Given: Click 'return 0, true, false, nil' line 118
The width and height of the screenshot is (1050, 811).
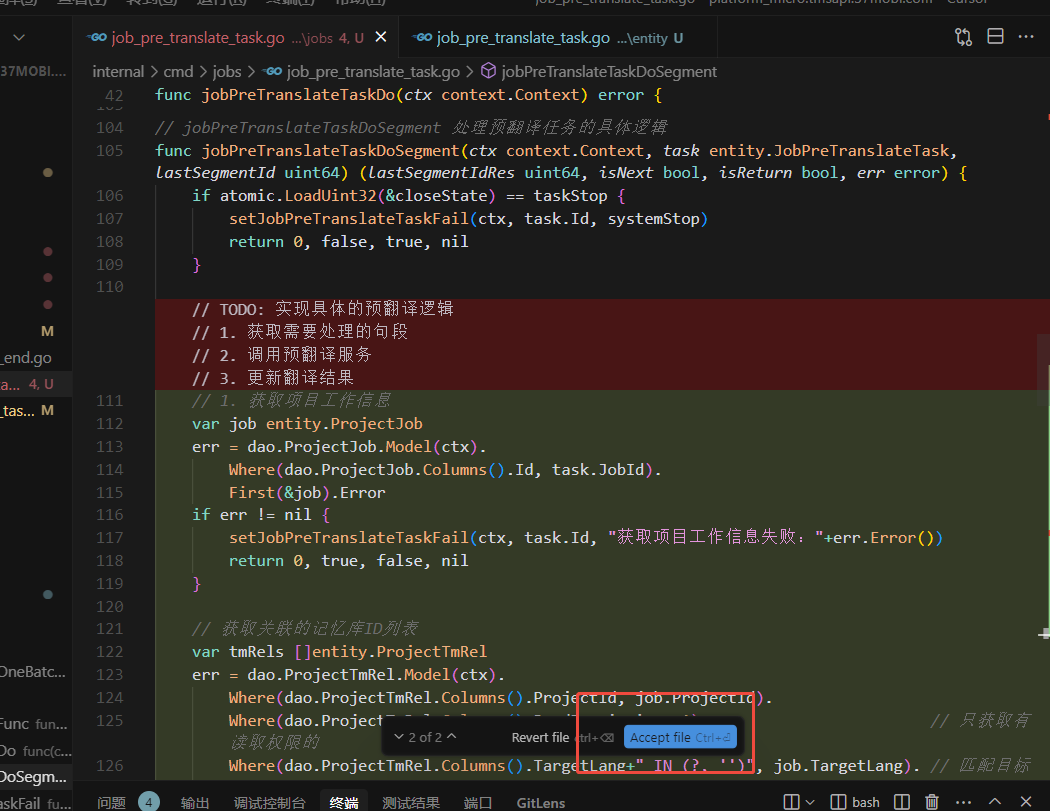Looking at the screenshot, I should pyautogui.click(x=348, y=561).
